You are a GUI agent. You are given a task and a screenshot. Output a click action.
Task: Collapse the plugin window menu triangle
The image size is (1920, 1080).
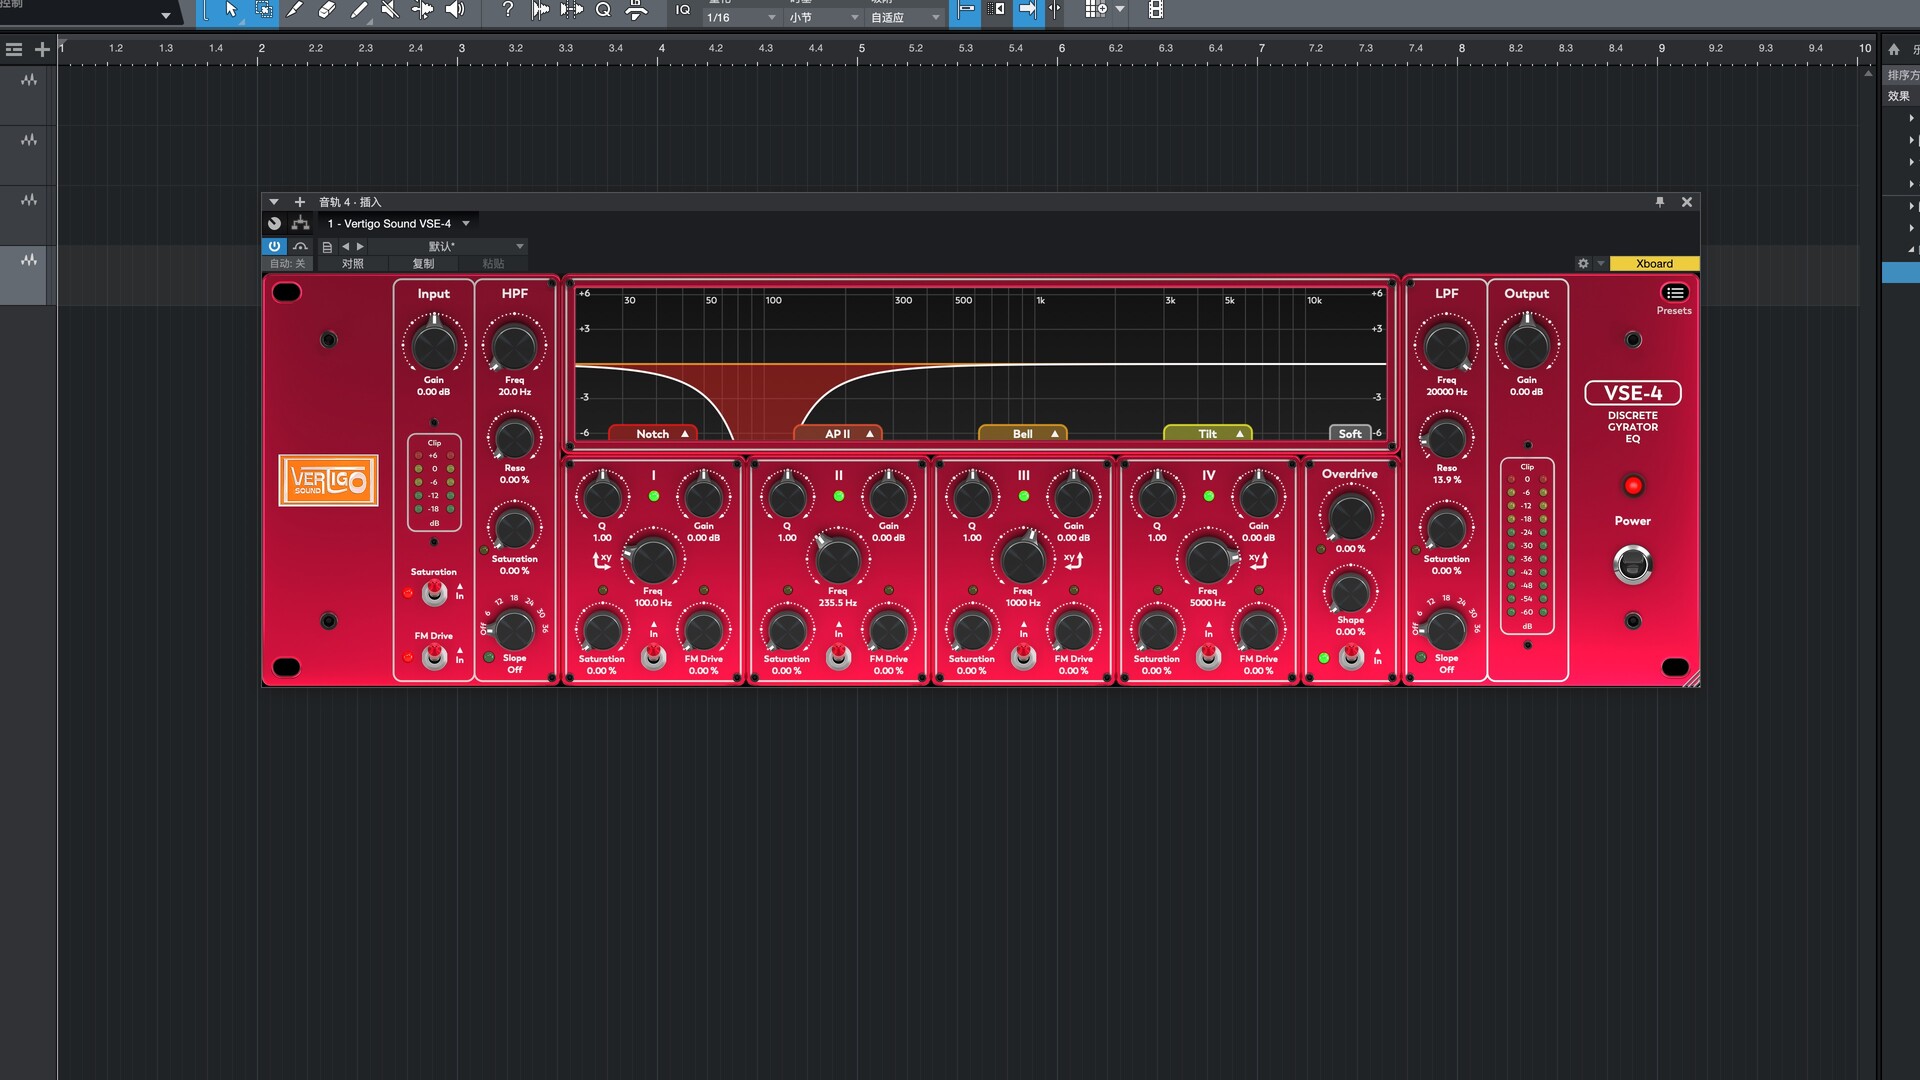tap(274, 202)
